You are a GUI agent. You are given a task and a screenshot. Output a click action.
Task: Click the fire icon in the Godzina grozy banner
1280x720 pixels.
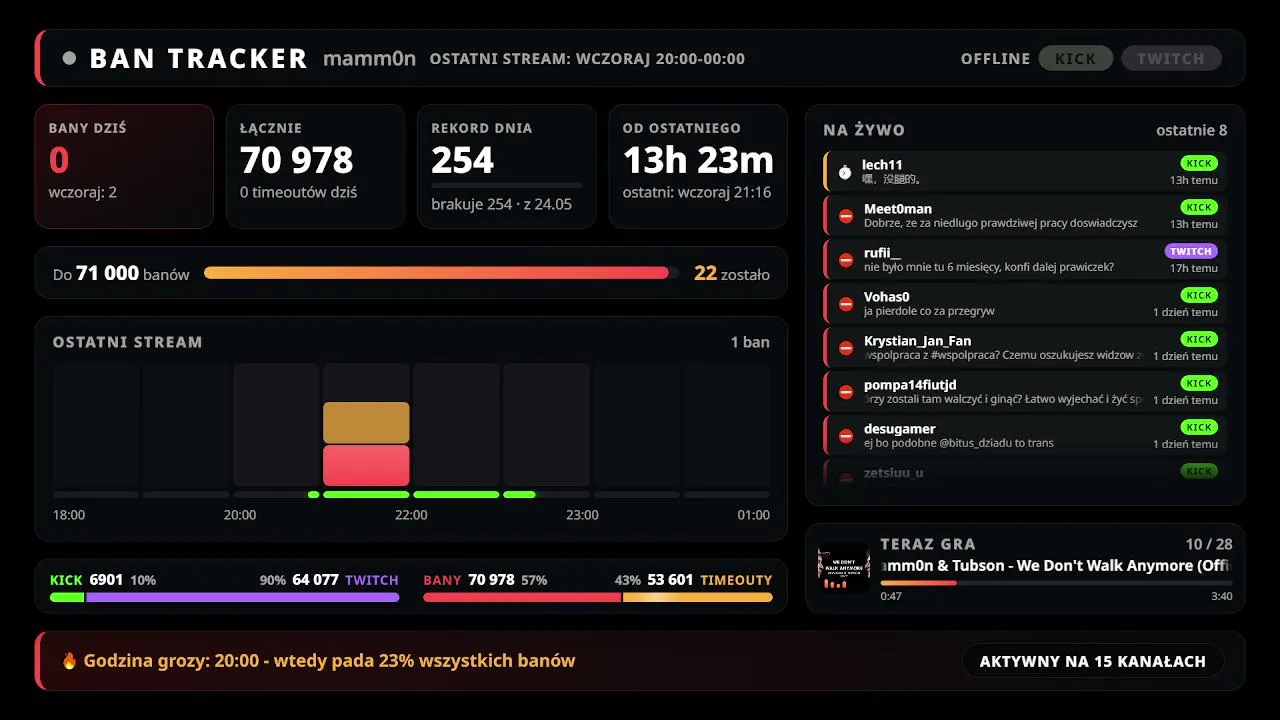[x=69, y=660]
